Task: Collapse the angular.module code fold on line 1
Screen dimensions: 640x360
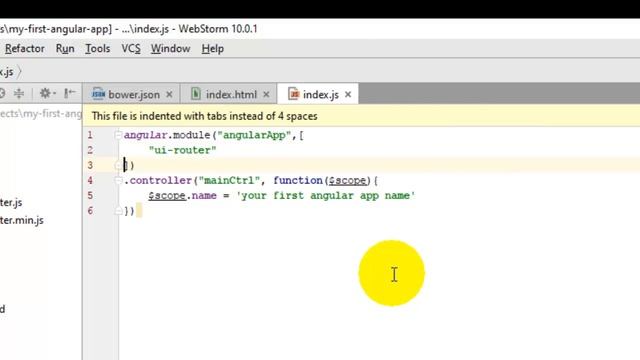Action: (x=118, y=135)
